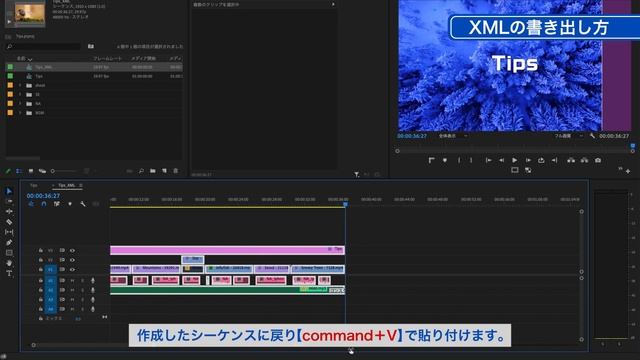
Task: Export frame with camera icon
Action: click(598, 160)
